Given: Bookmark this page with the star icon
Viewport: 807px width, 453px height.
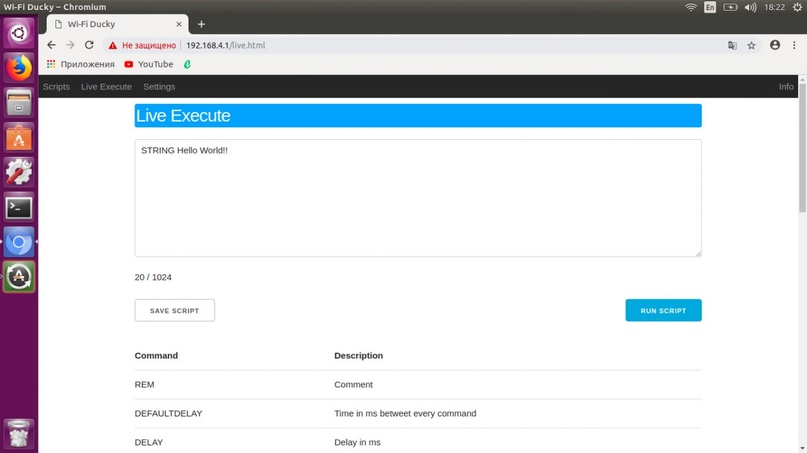Looking at the screenshot, I should 751,45.
